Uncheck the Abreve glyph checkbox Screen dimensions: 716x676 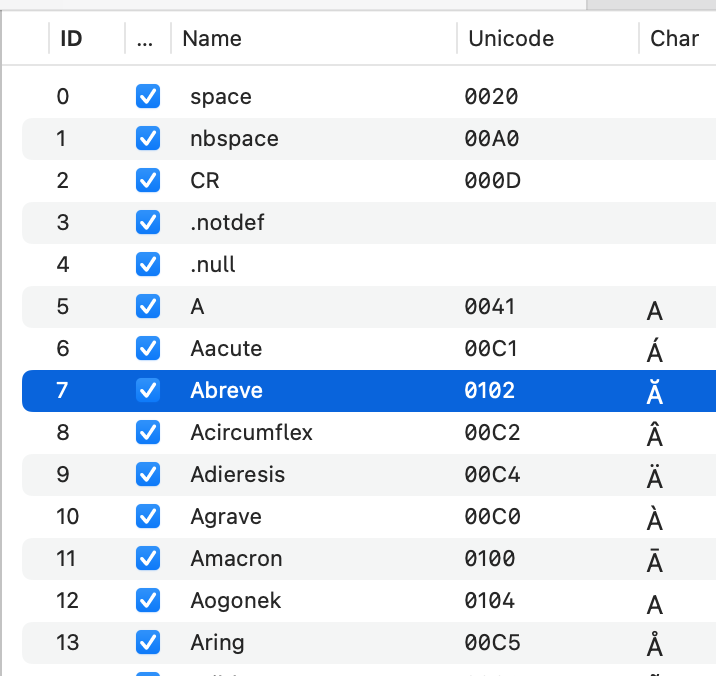tap(148, 391)
